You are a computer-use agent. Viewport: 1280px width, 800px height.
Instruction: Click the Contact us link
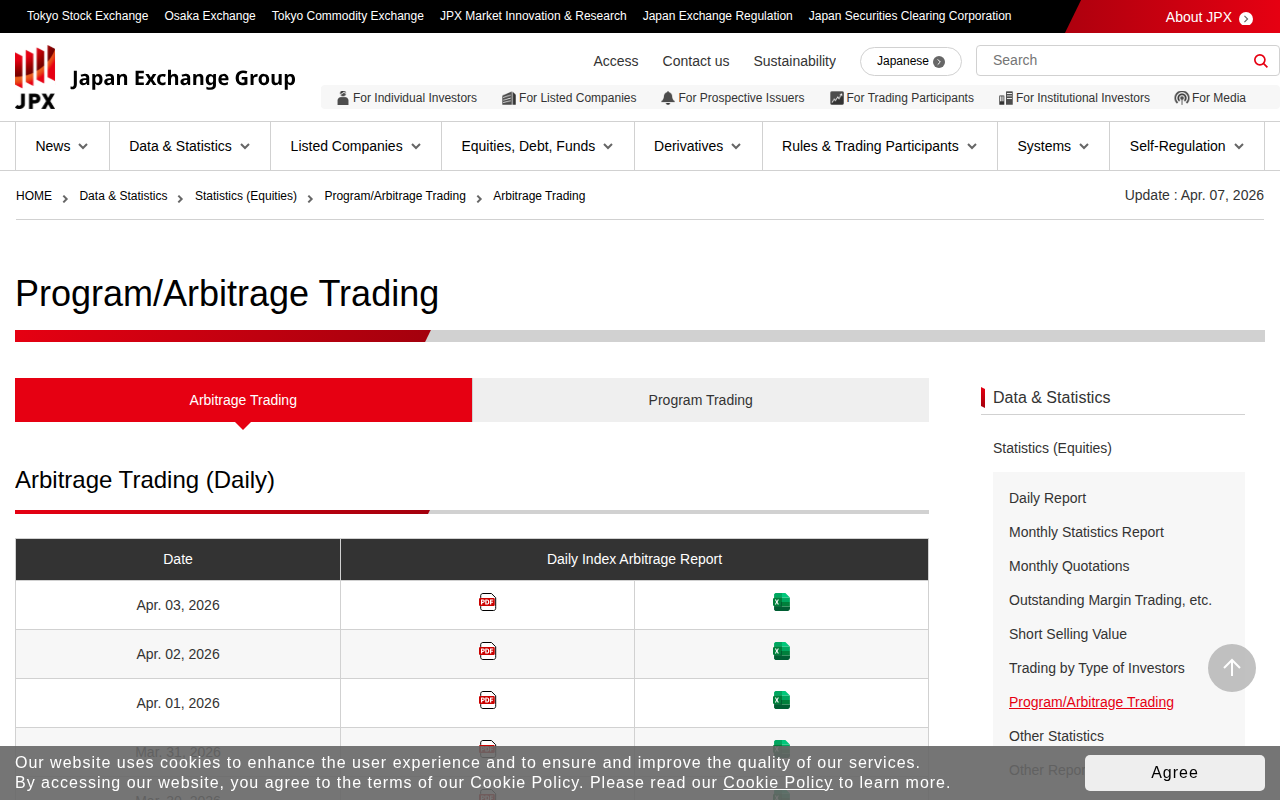click(696, 61)
